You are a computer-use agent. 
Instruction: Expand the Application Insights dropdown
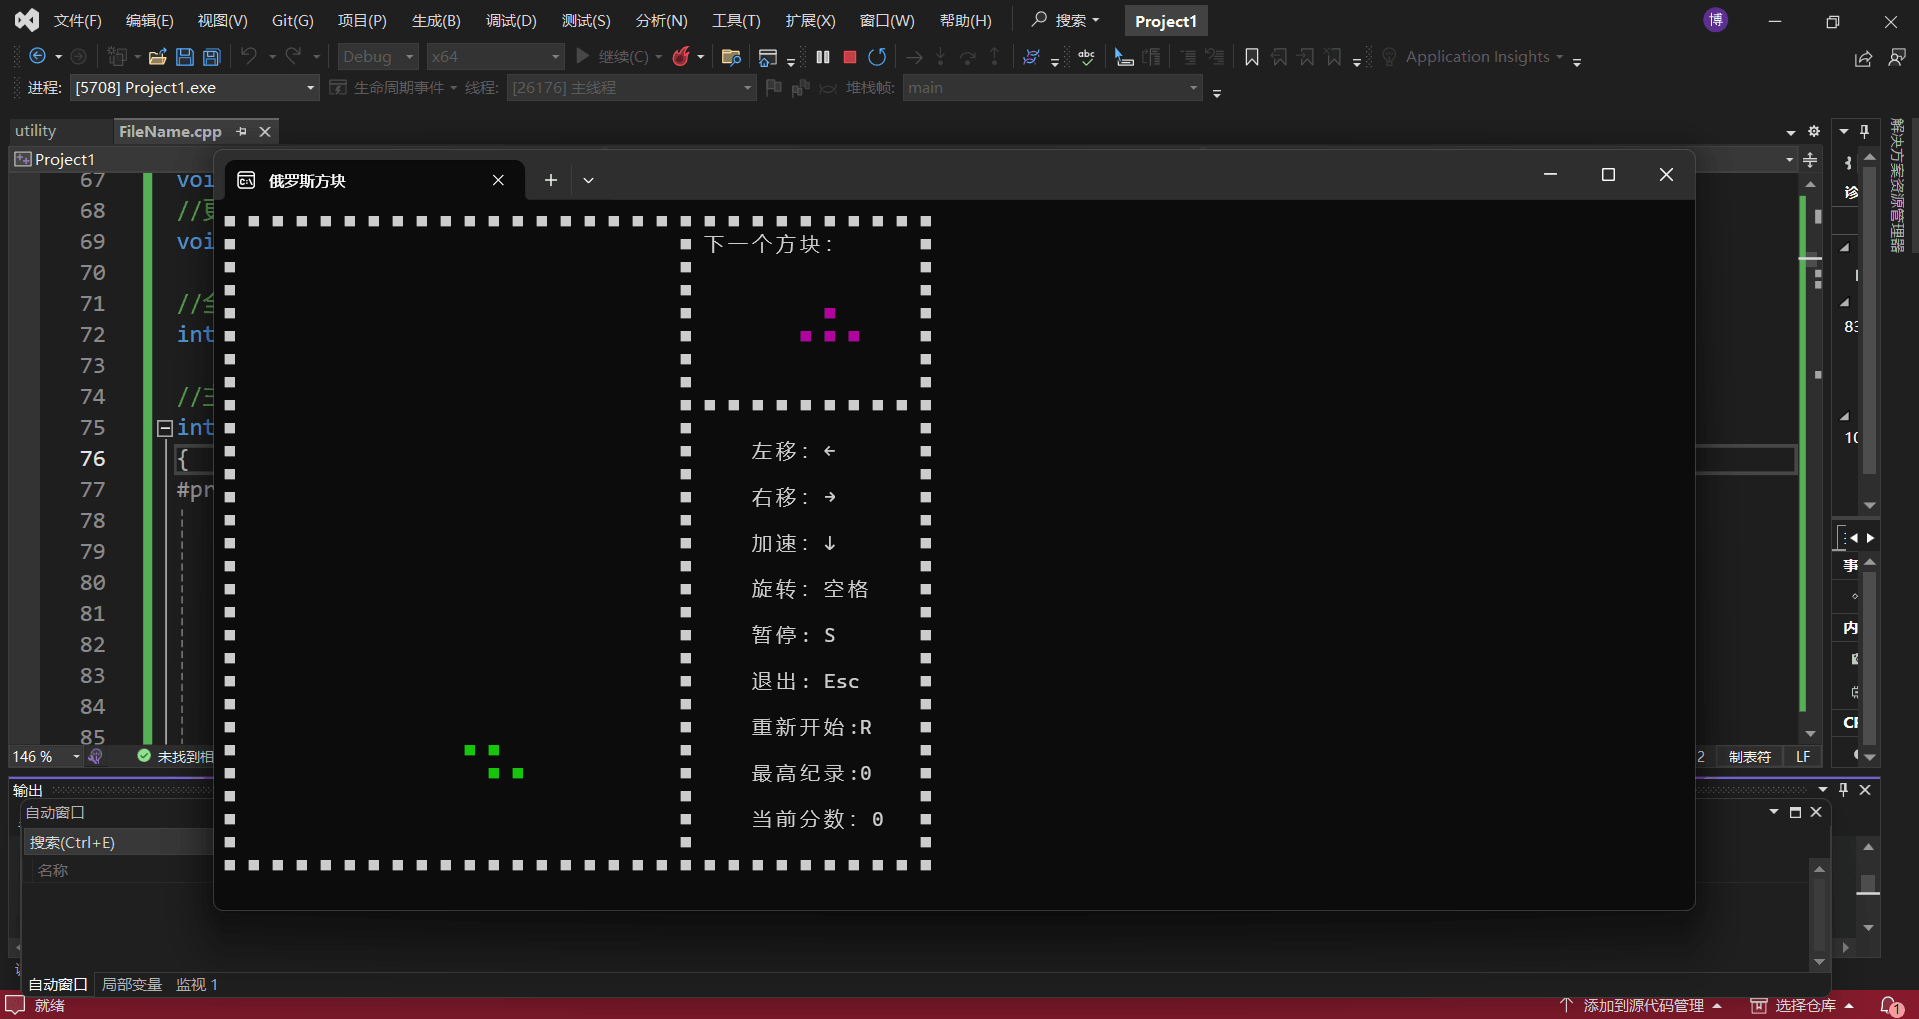[x=1559, y=57]
